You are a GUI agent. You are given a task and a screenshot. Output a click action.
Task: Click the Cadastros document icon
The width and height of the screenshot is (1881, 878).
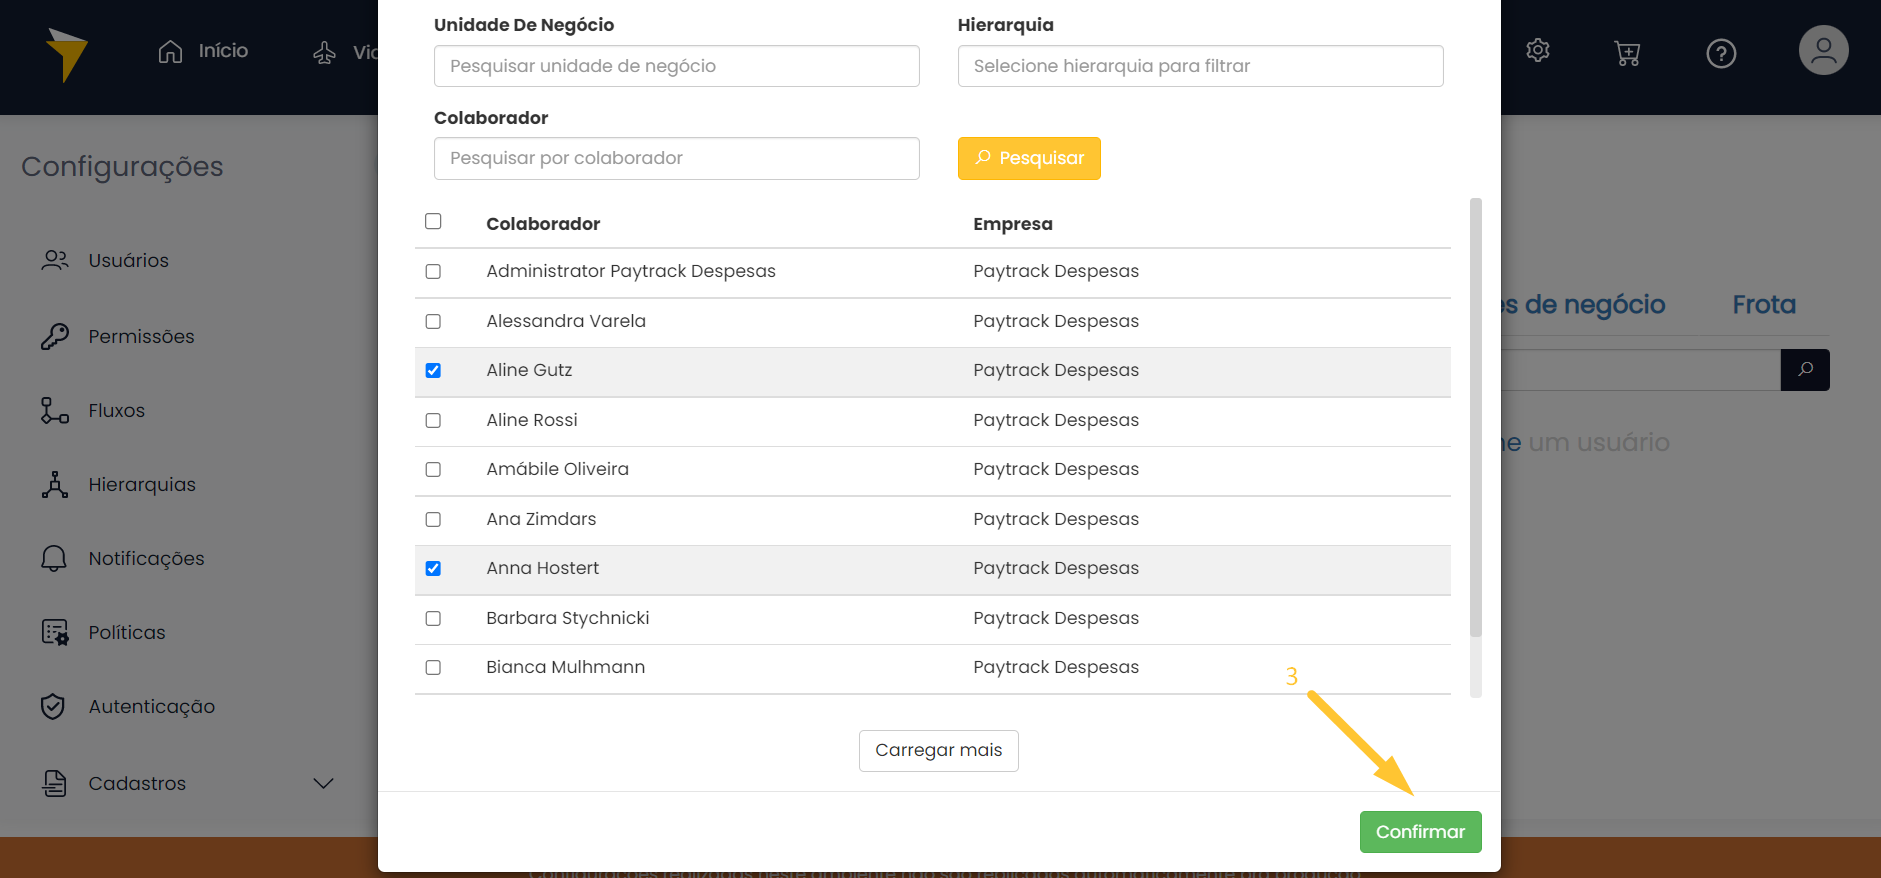coord(55,783)
